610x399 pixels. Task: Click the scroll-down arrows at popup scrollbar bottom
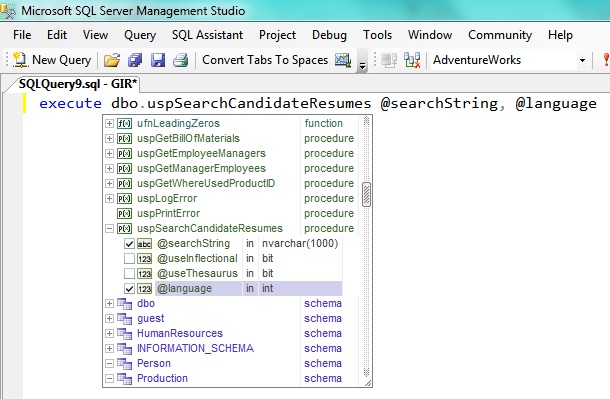(366, 372)
